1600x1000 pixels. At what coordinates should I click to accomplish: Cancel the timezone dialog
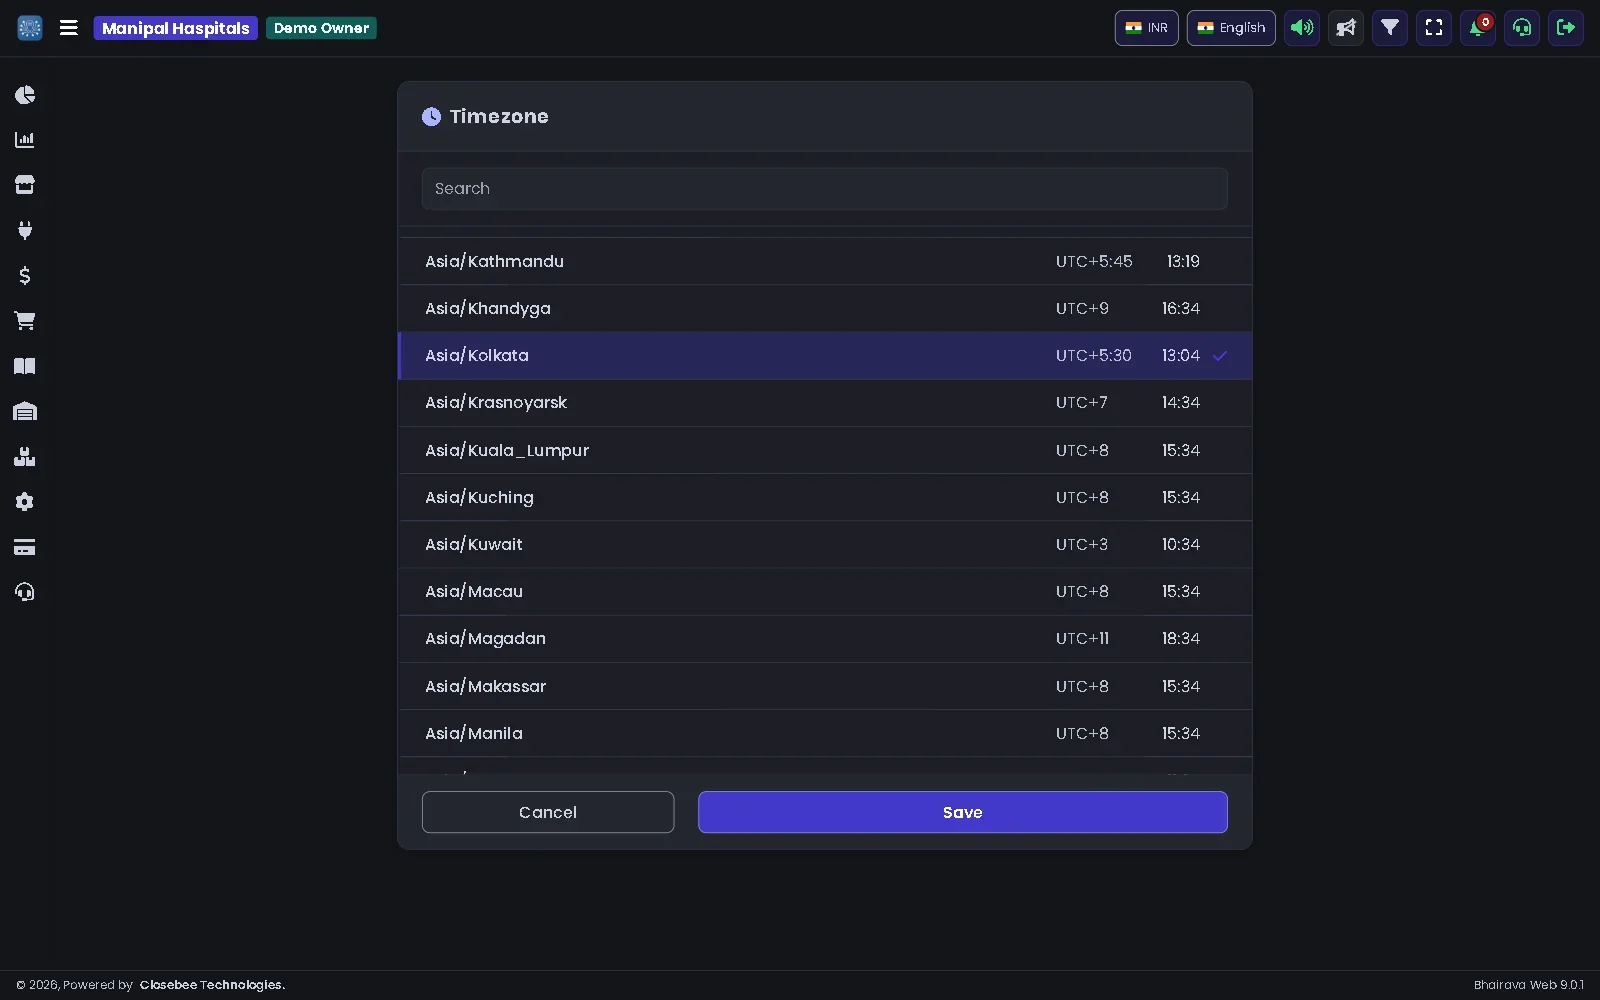tap(548, 812)
